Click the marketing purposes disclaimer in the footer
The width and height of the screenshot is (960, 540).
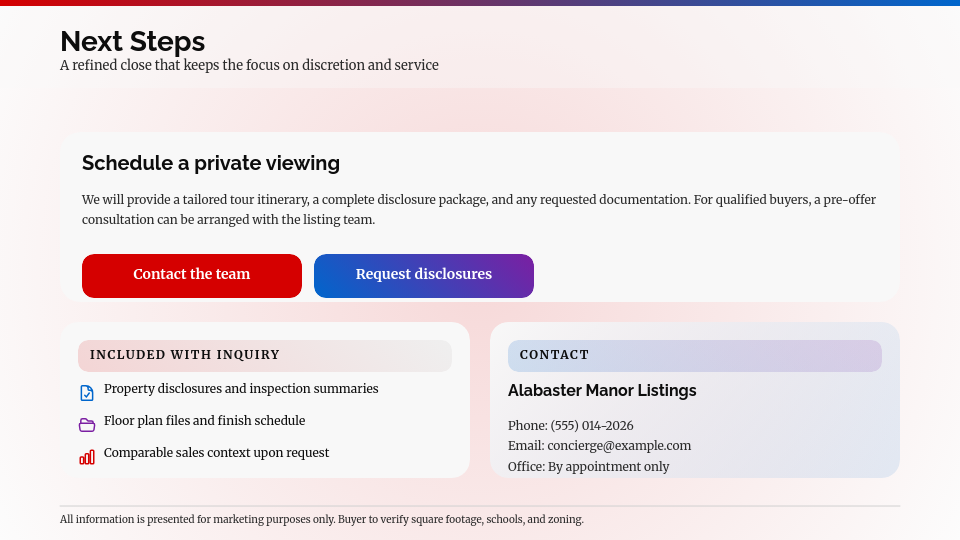click(321, 520)
